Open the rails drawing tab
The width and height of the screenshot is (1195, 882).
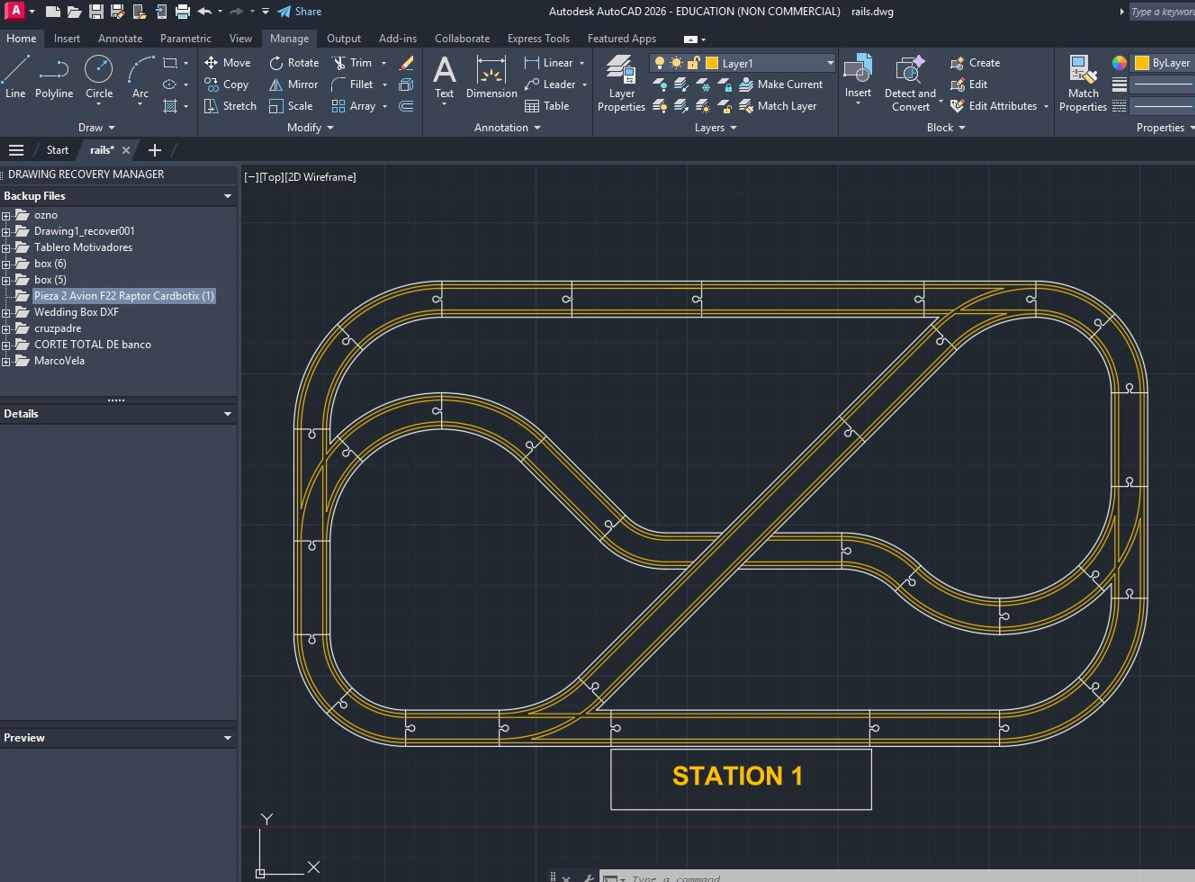tap(104, 150)
